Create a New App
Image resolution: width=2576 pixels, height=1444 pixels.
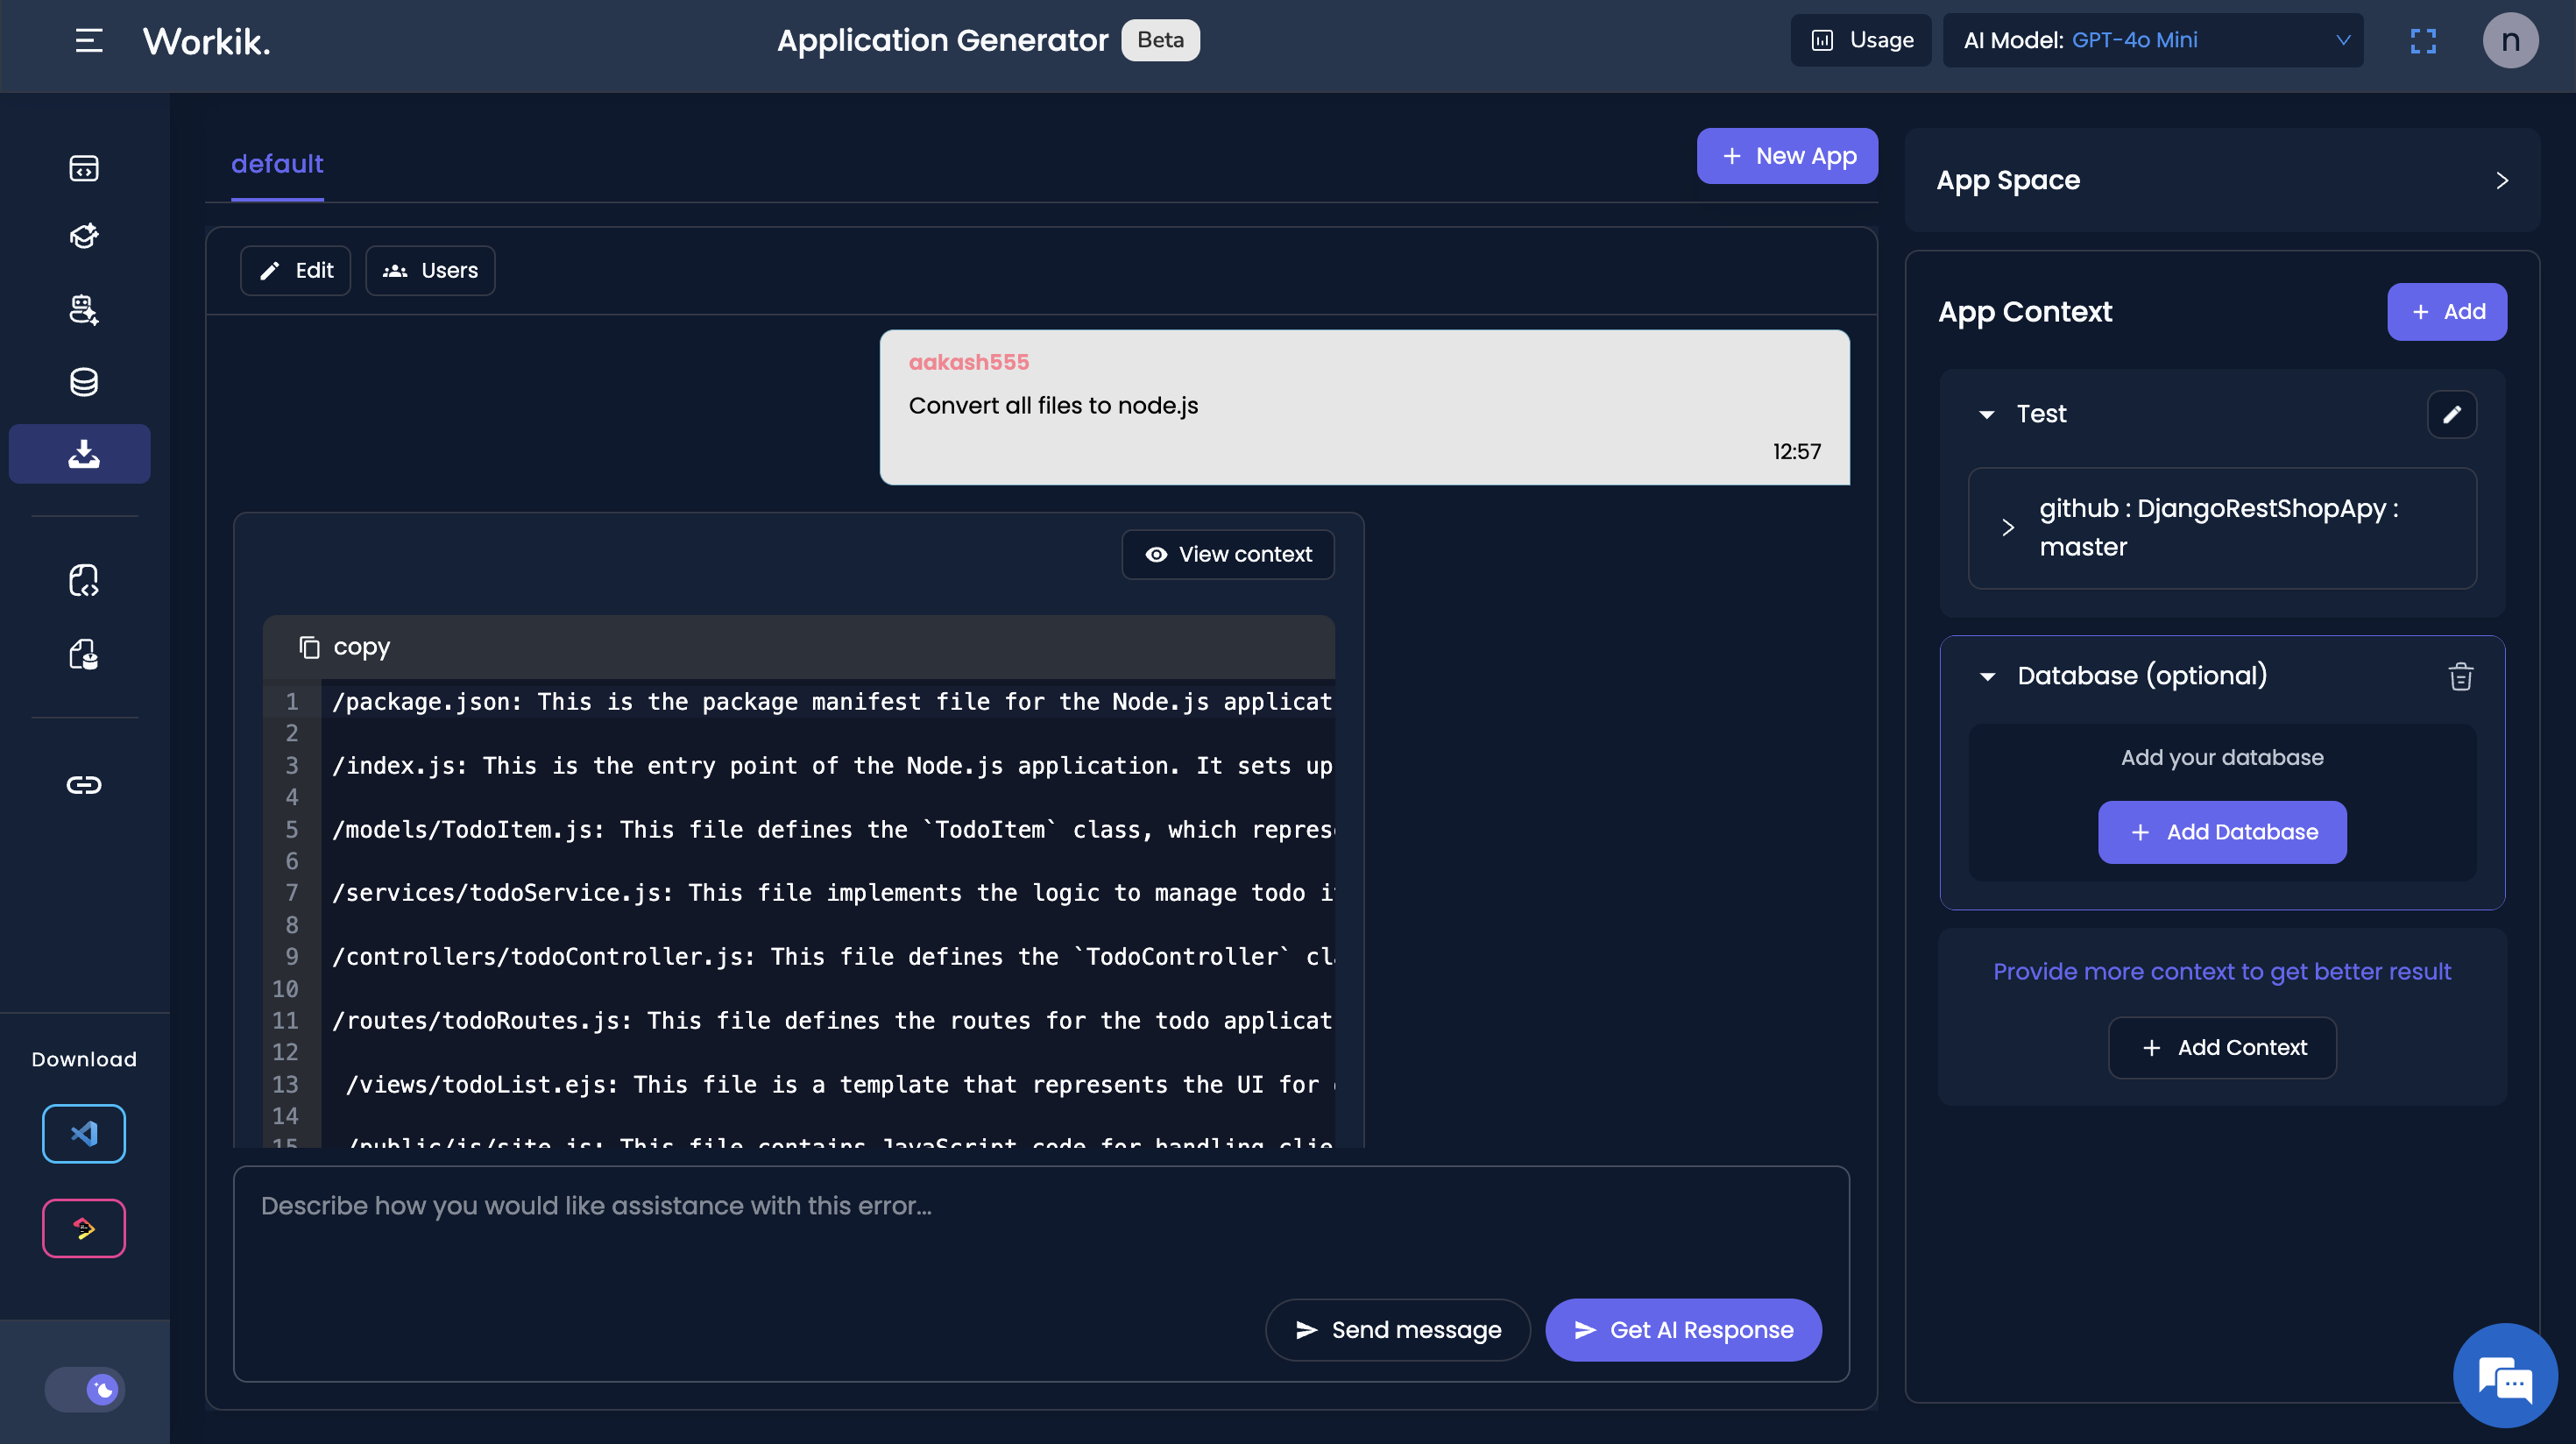click(x=1787, y=156)
